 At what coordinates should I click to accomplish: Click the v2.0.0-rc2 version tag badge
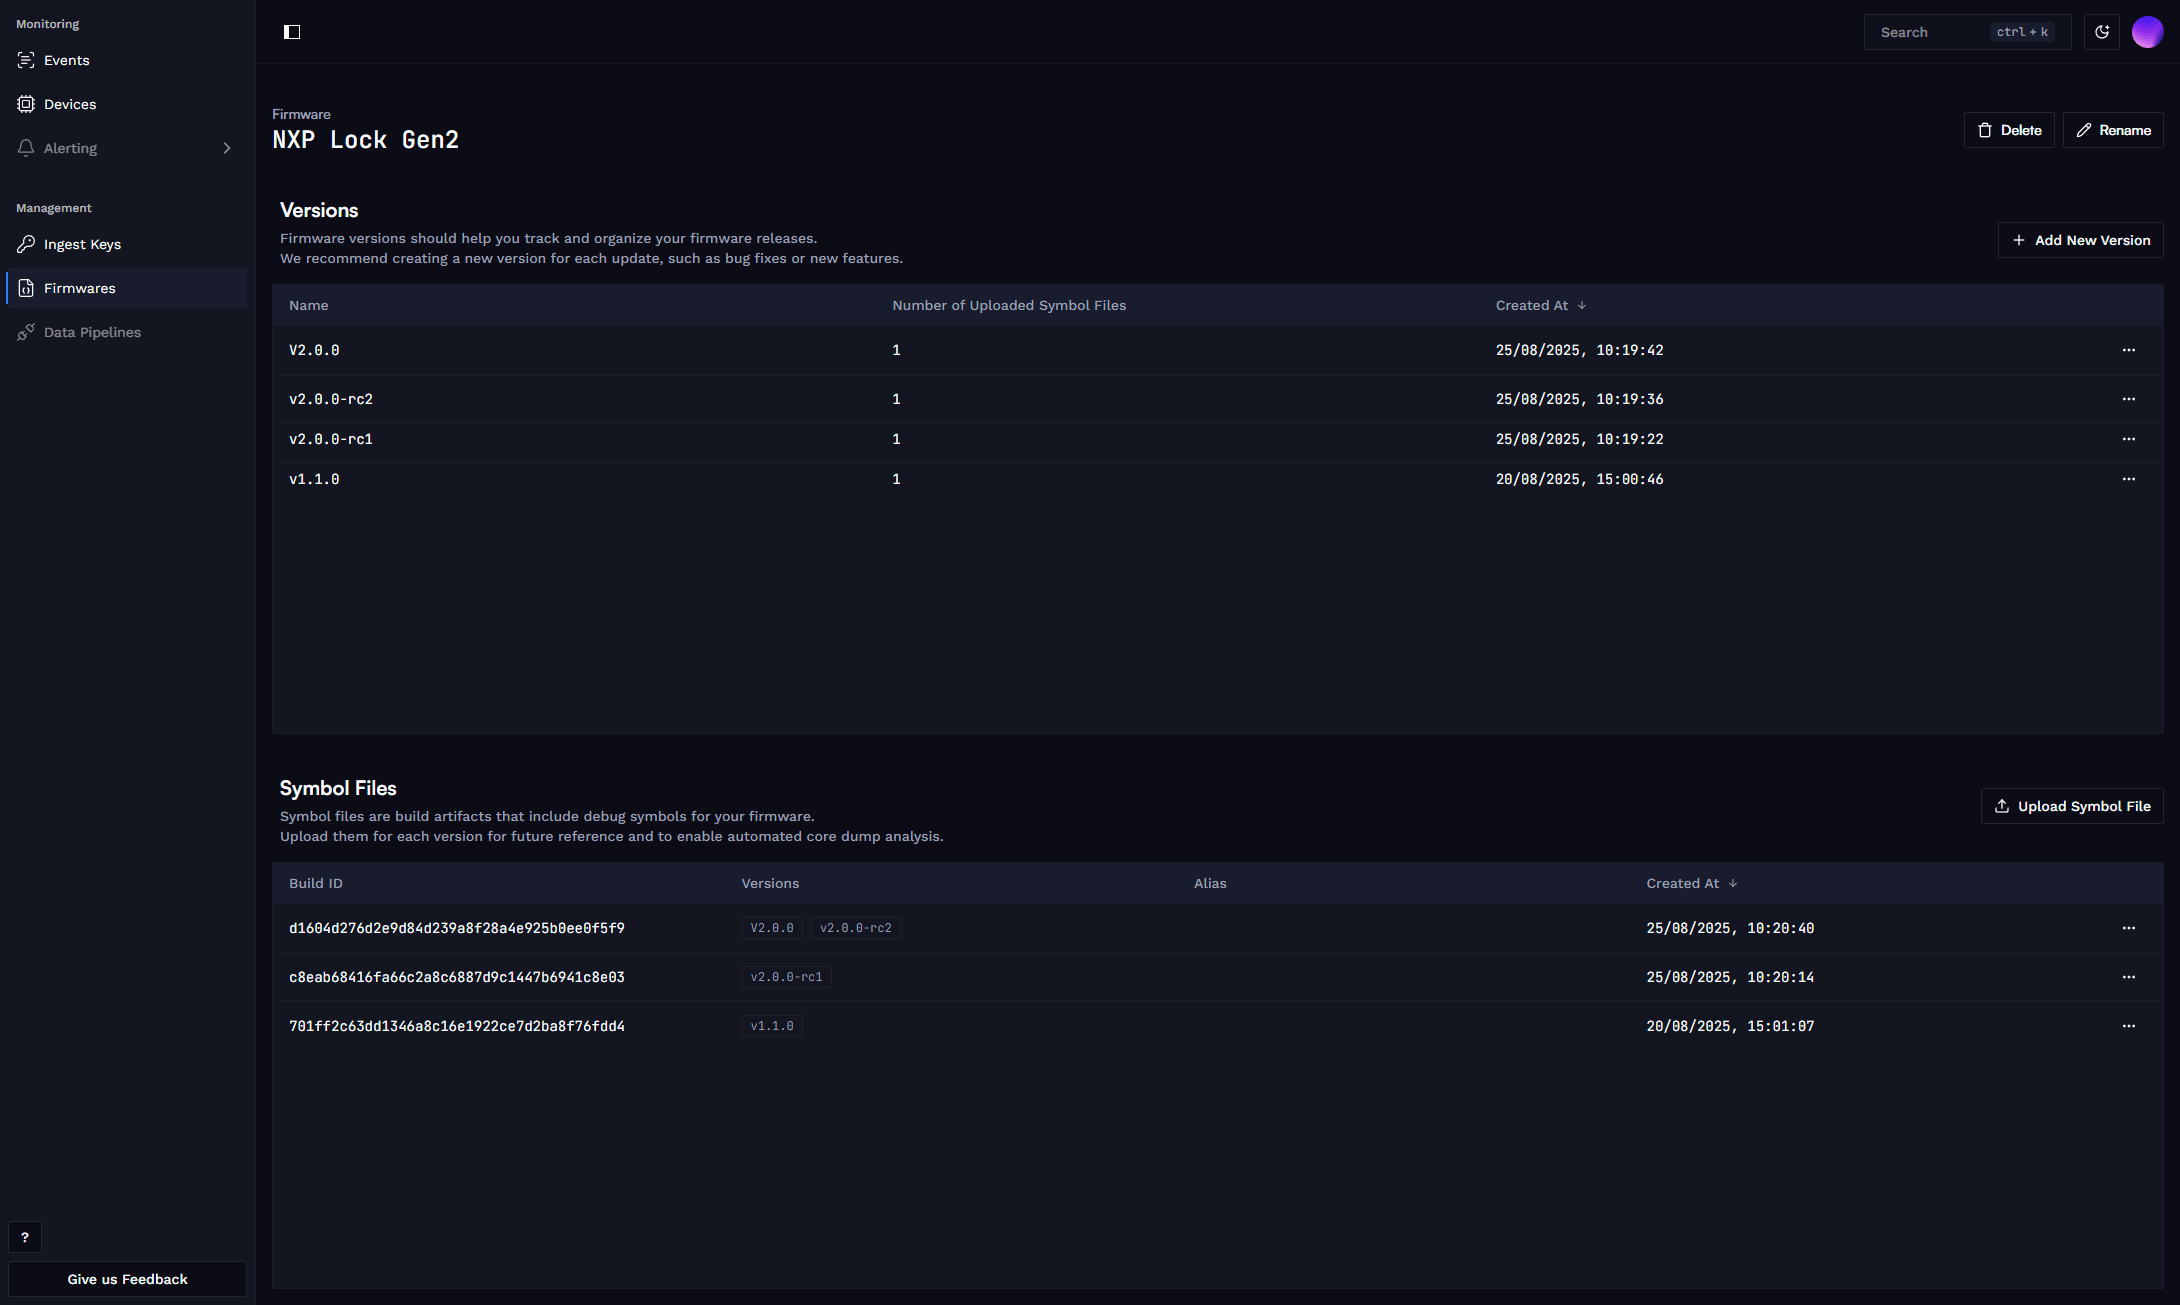pyautogui.click(x=856, y=928)
